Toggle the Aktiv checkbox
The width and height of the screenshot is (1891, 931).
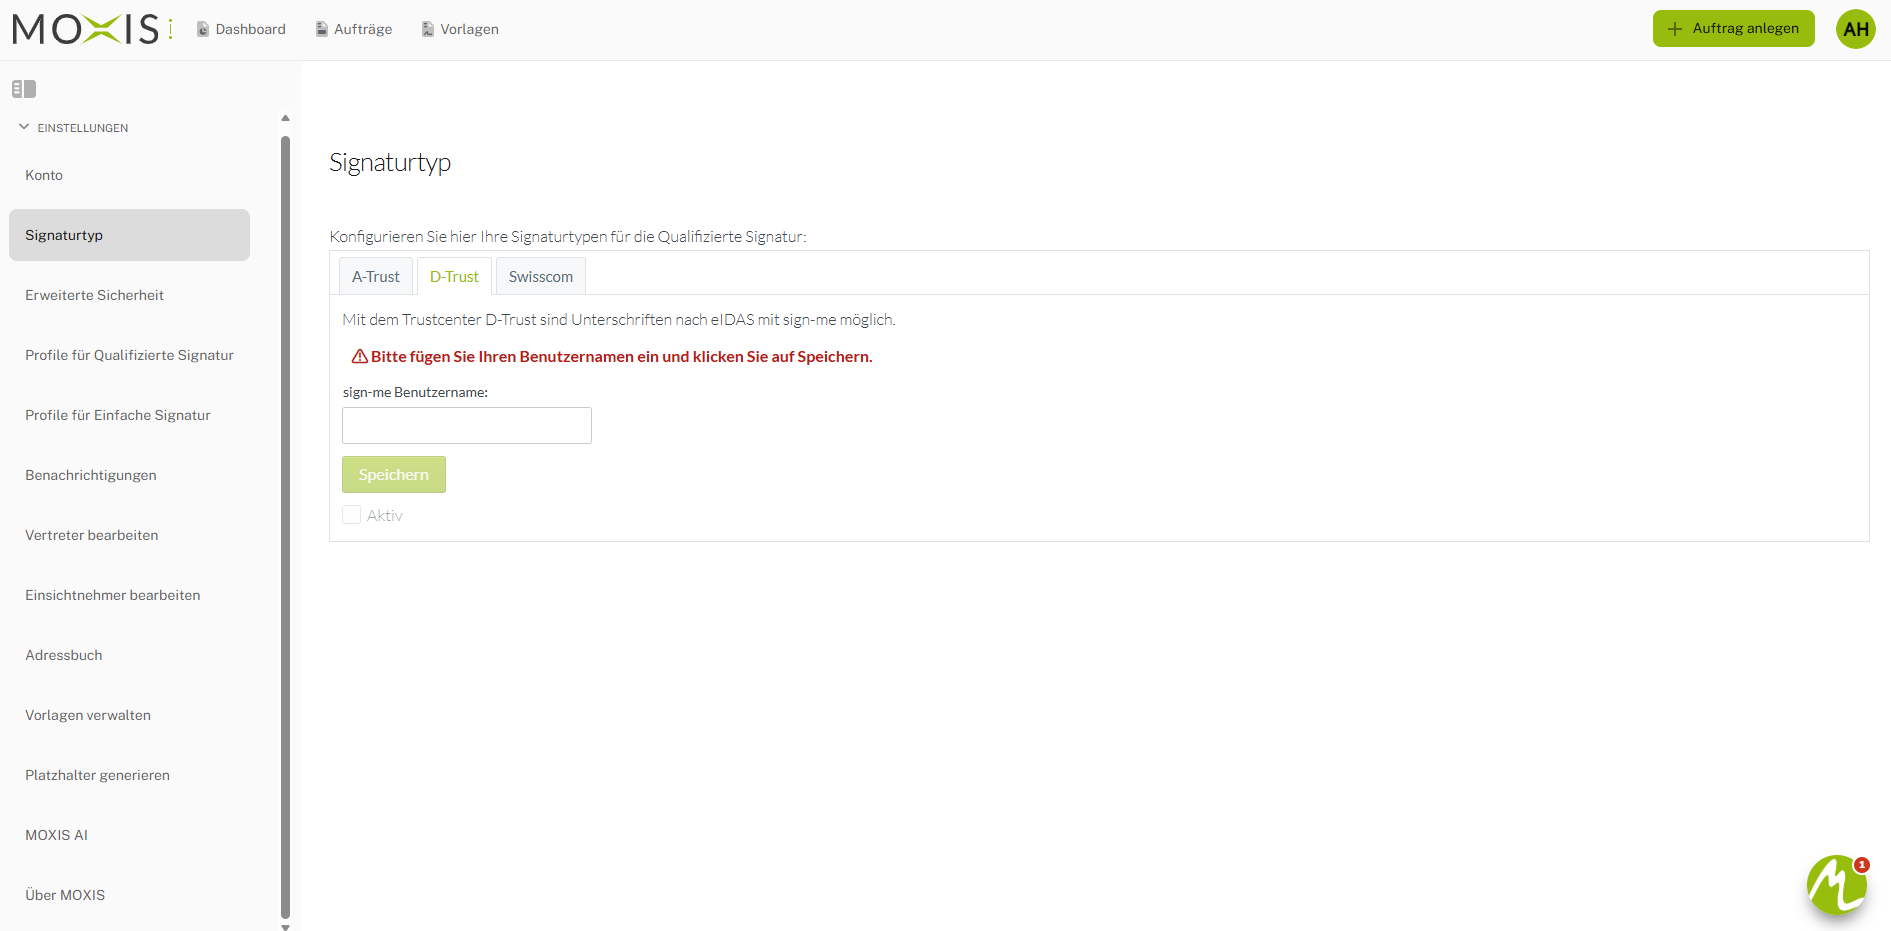click(351, 515)
